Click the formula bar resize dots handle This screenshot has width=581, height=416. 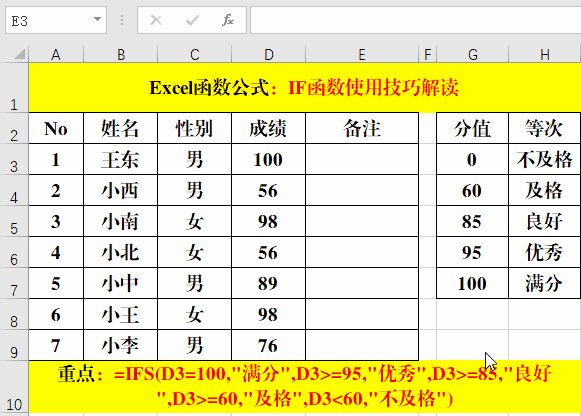coord(122,20)
